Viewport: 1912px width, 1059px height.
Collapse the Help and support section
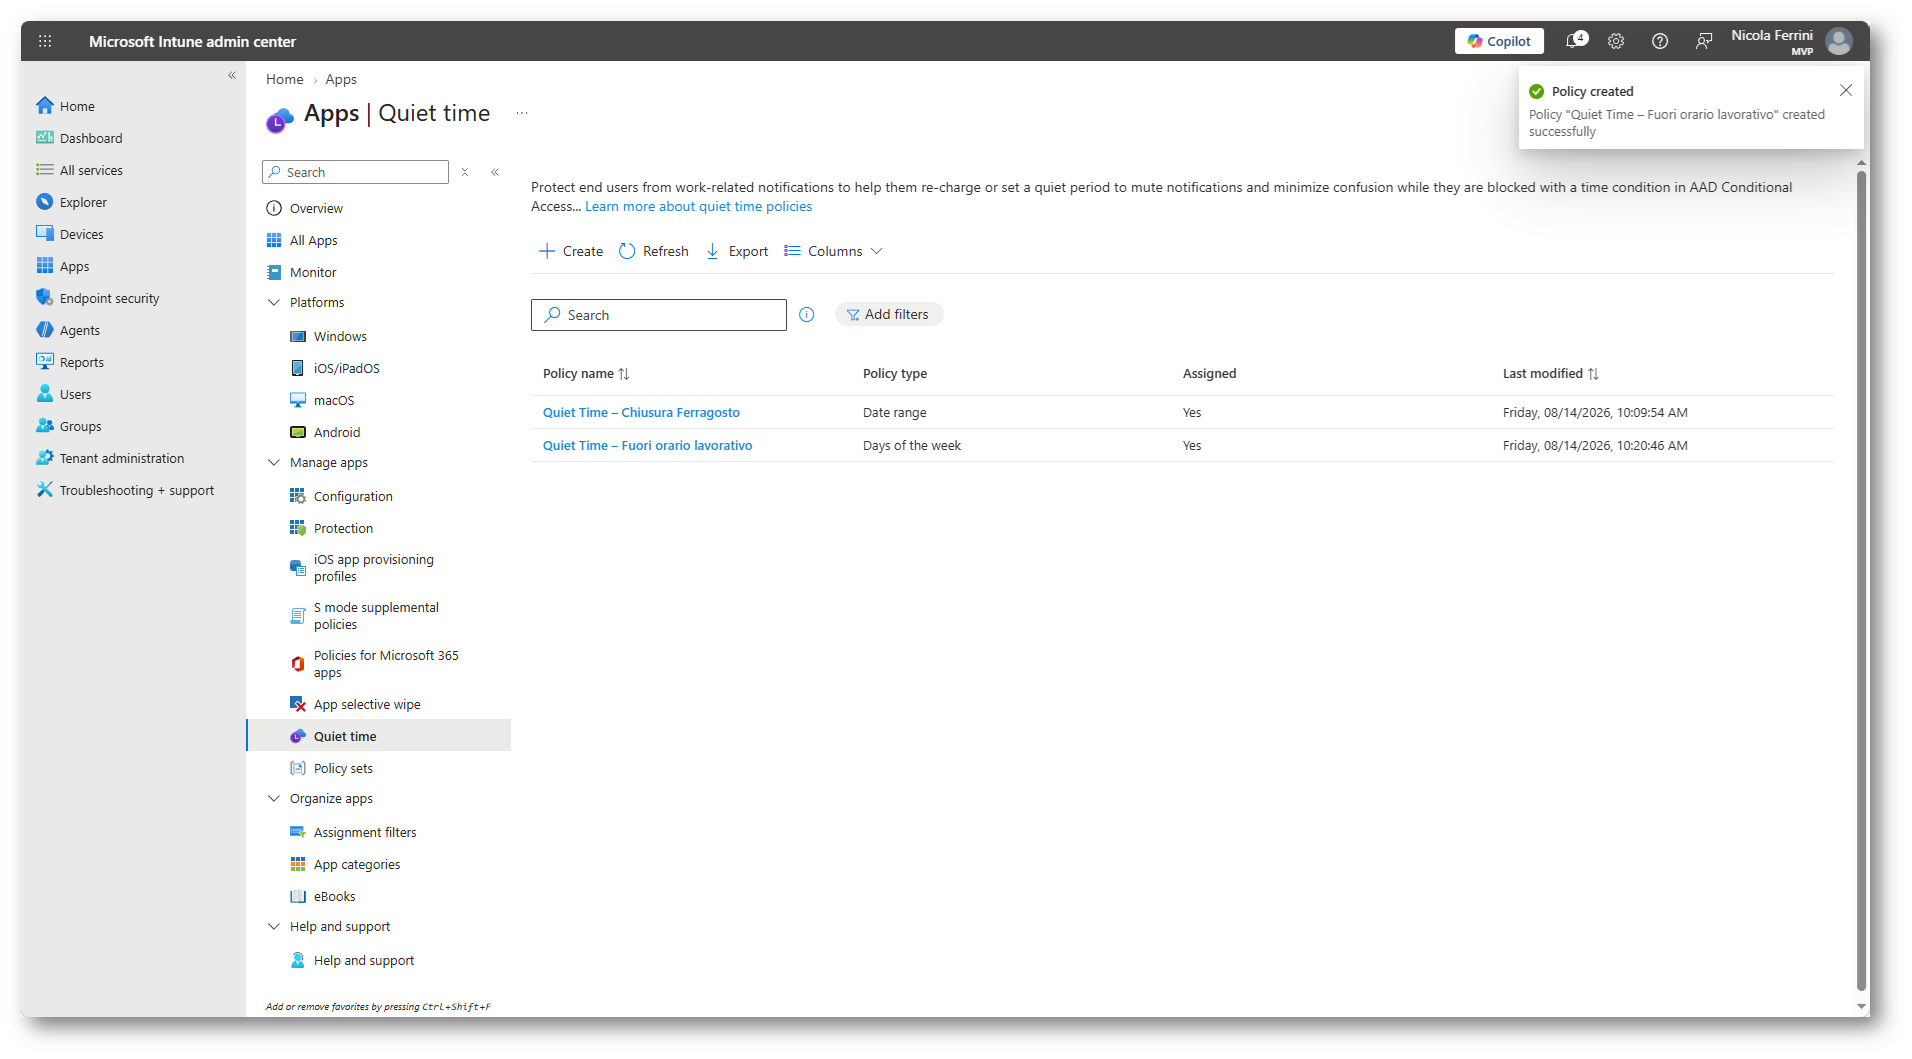[x=274, y=926]
